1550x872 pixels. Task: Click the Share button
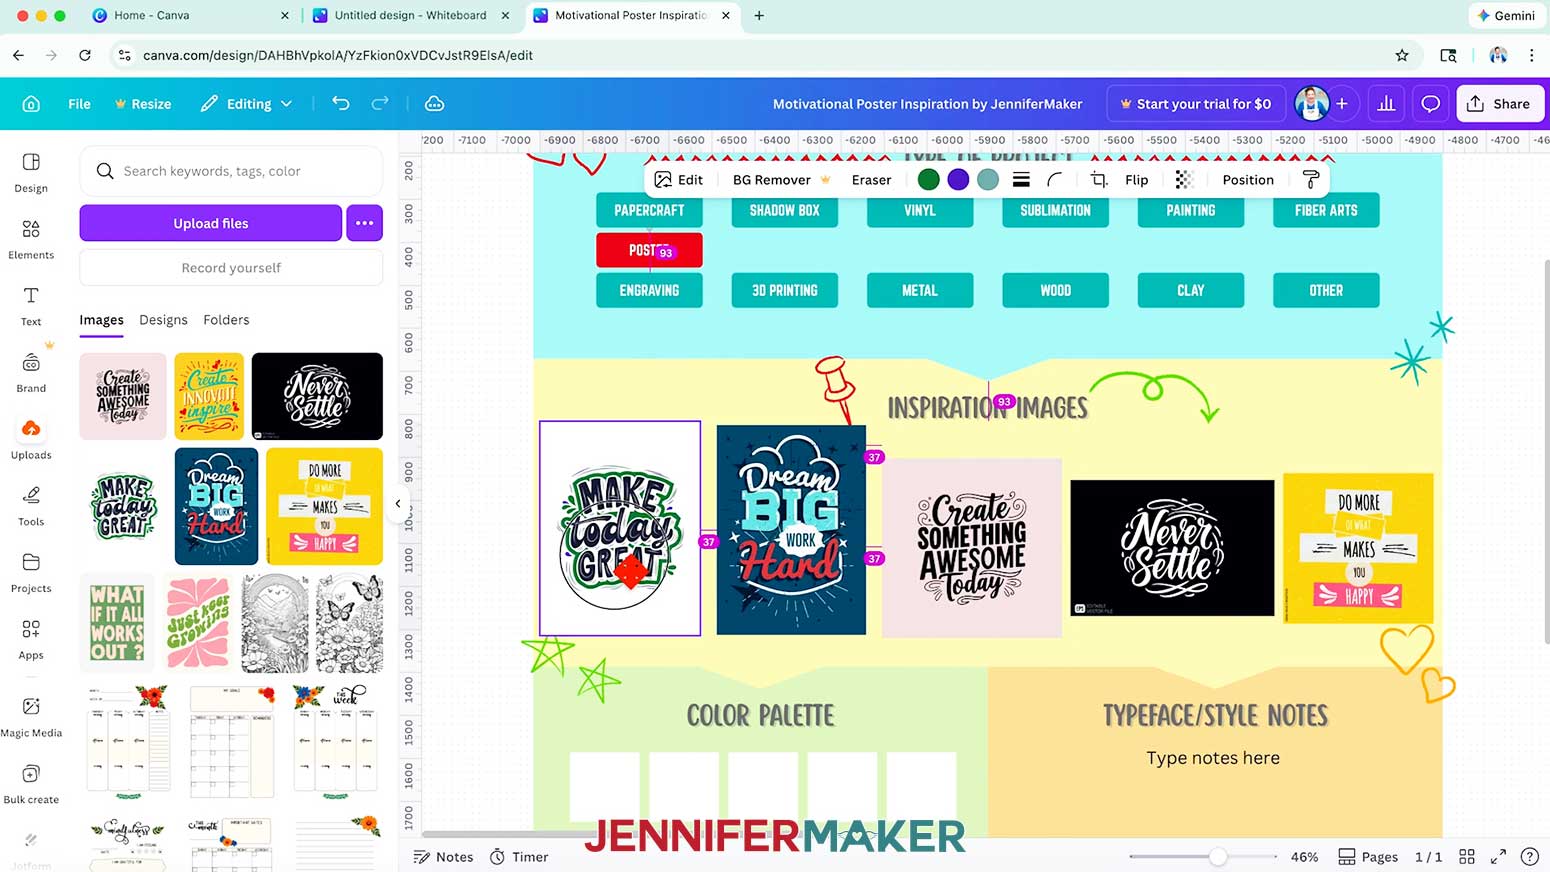click(1500, 104)
